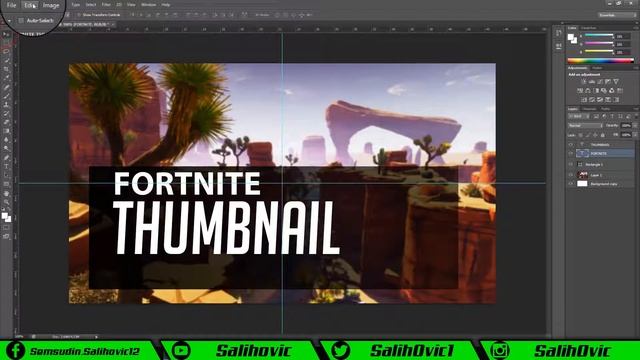Switch to the Swatches tab

click(588, 28)
